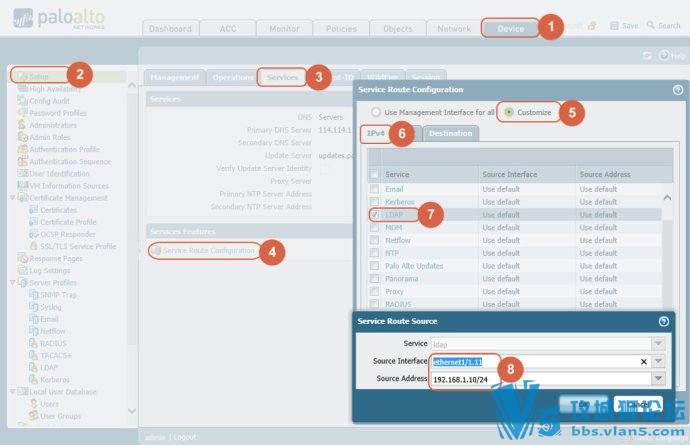Screen dimensions: 690x445
Task: Click sidebar scroll down arrow
Action: [x=132, y=411]
